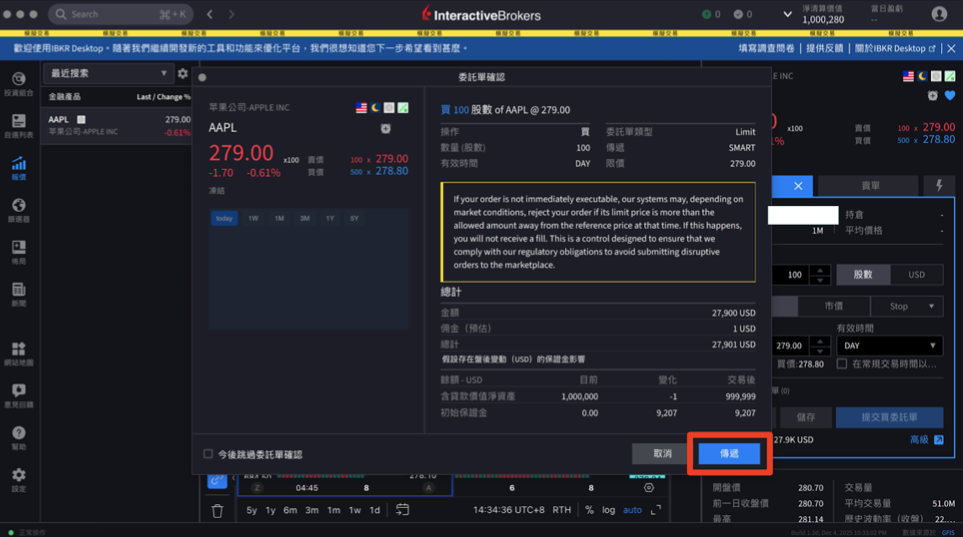
Task: Tick the 在常規交易時間以… checkbox
Action: pos(842,364)
